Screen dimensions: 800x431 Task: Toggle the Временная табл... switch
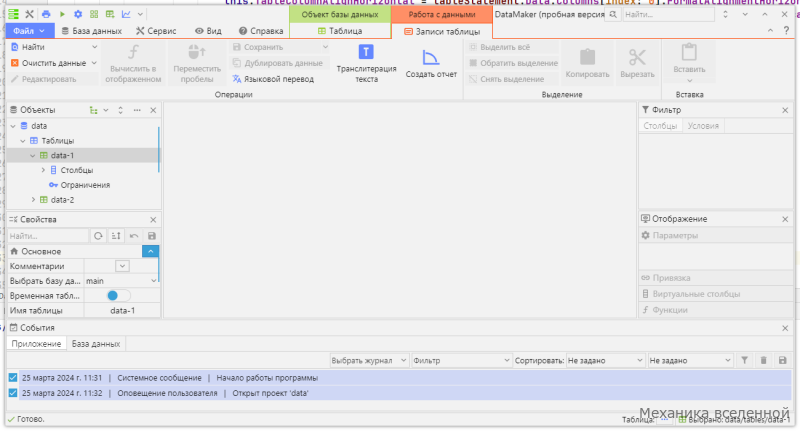point(118,295)
